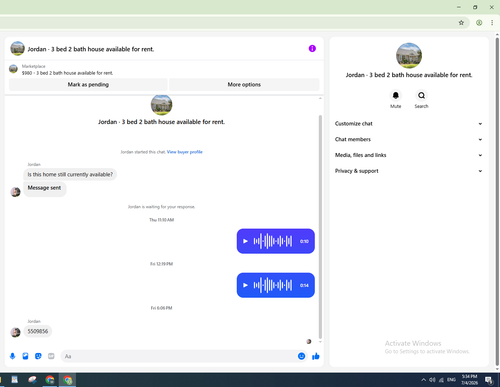Click Mark as pending button
Viewport: 500px width, 387px height.
[88, 85]
